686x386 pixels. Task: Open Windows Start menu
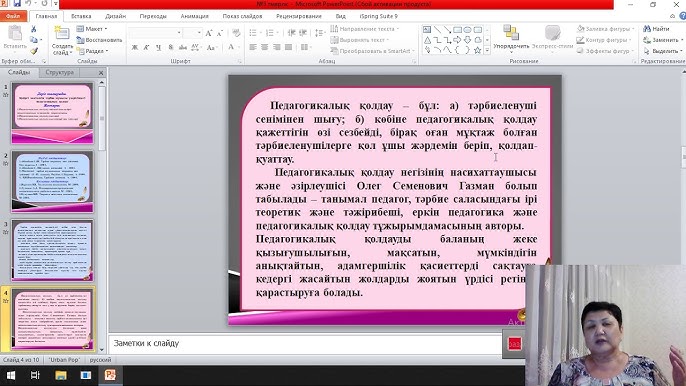(10, 375)
